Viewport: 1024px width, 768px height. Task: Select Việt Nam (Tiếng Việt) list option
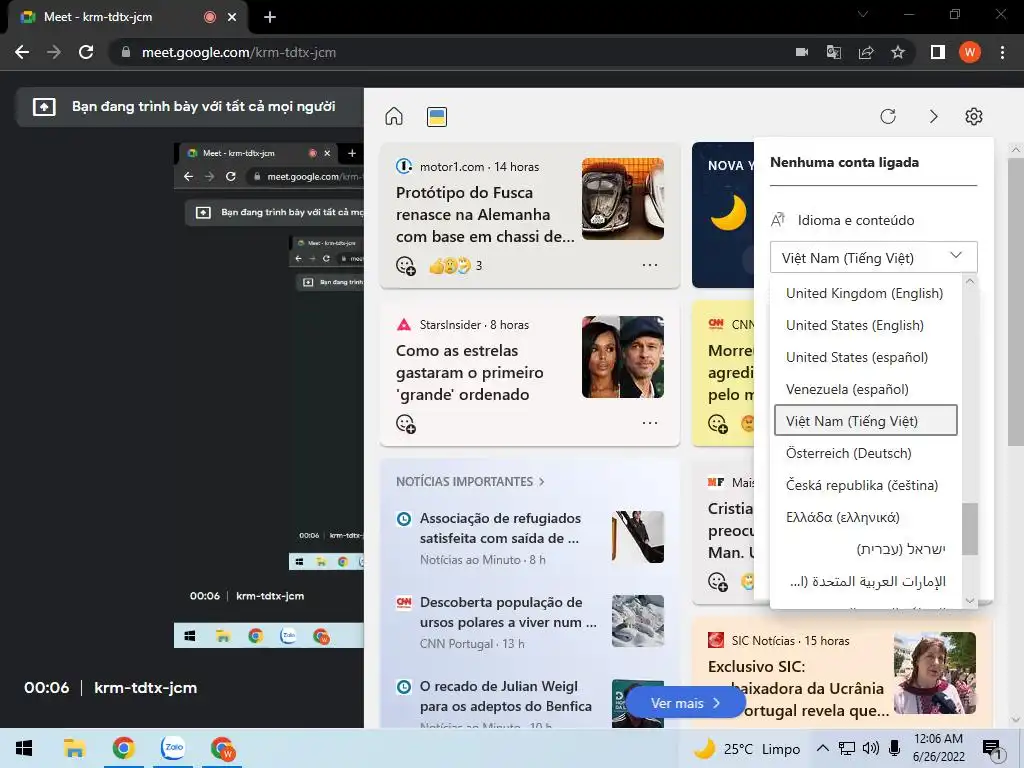(x=865, y=421)
